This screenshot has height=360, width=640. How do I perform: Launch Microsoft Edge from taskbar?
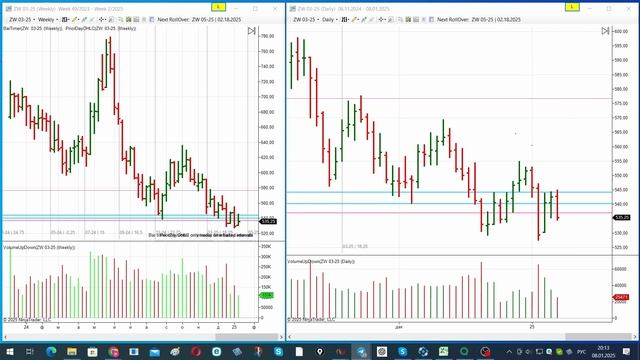[51, 351]
